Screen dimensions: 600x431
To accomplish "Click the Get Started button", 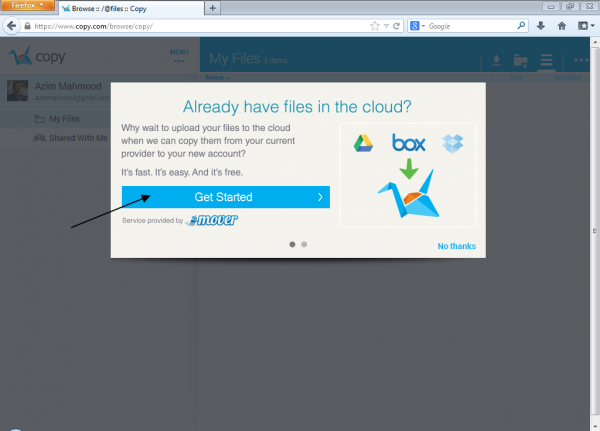I will click(x=226, y=197).
